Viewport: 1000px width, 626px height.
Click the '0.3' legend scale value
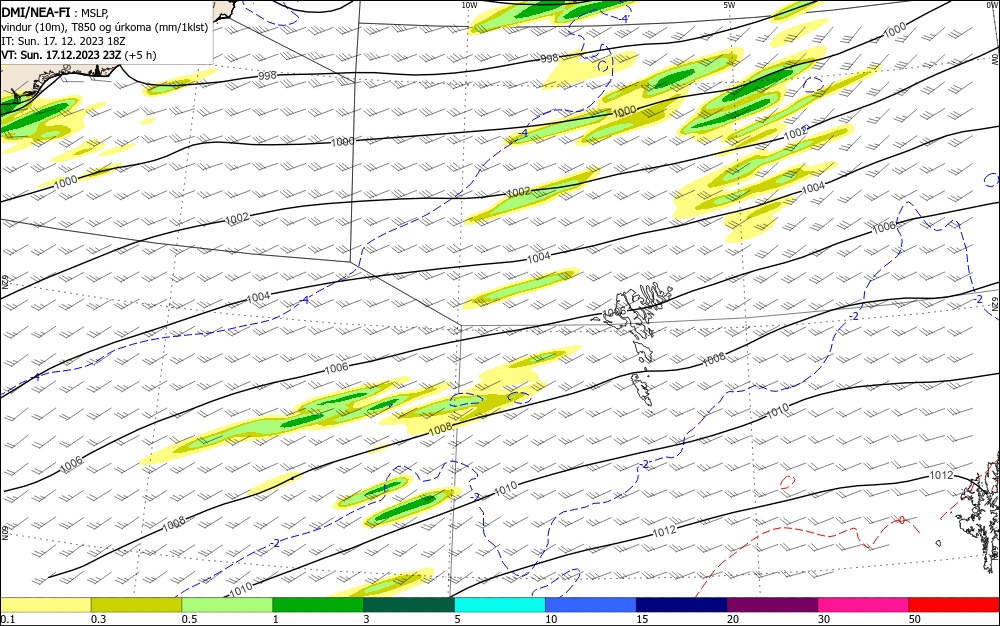[x=98, y=620]
